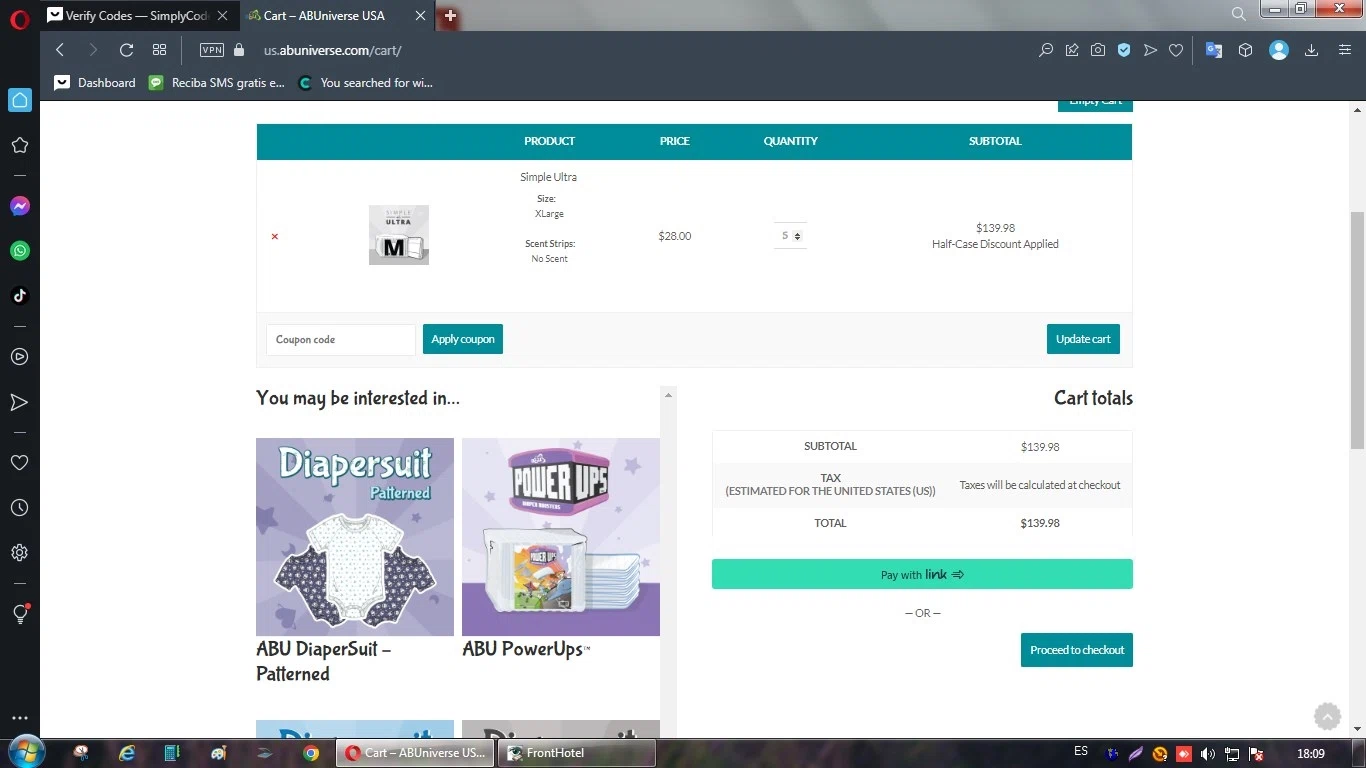Open My Flow arrow in sidebar
This screenshot has width=1366, height=768.
click(x=19, y=402)
